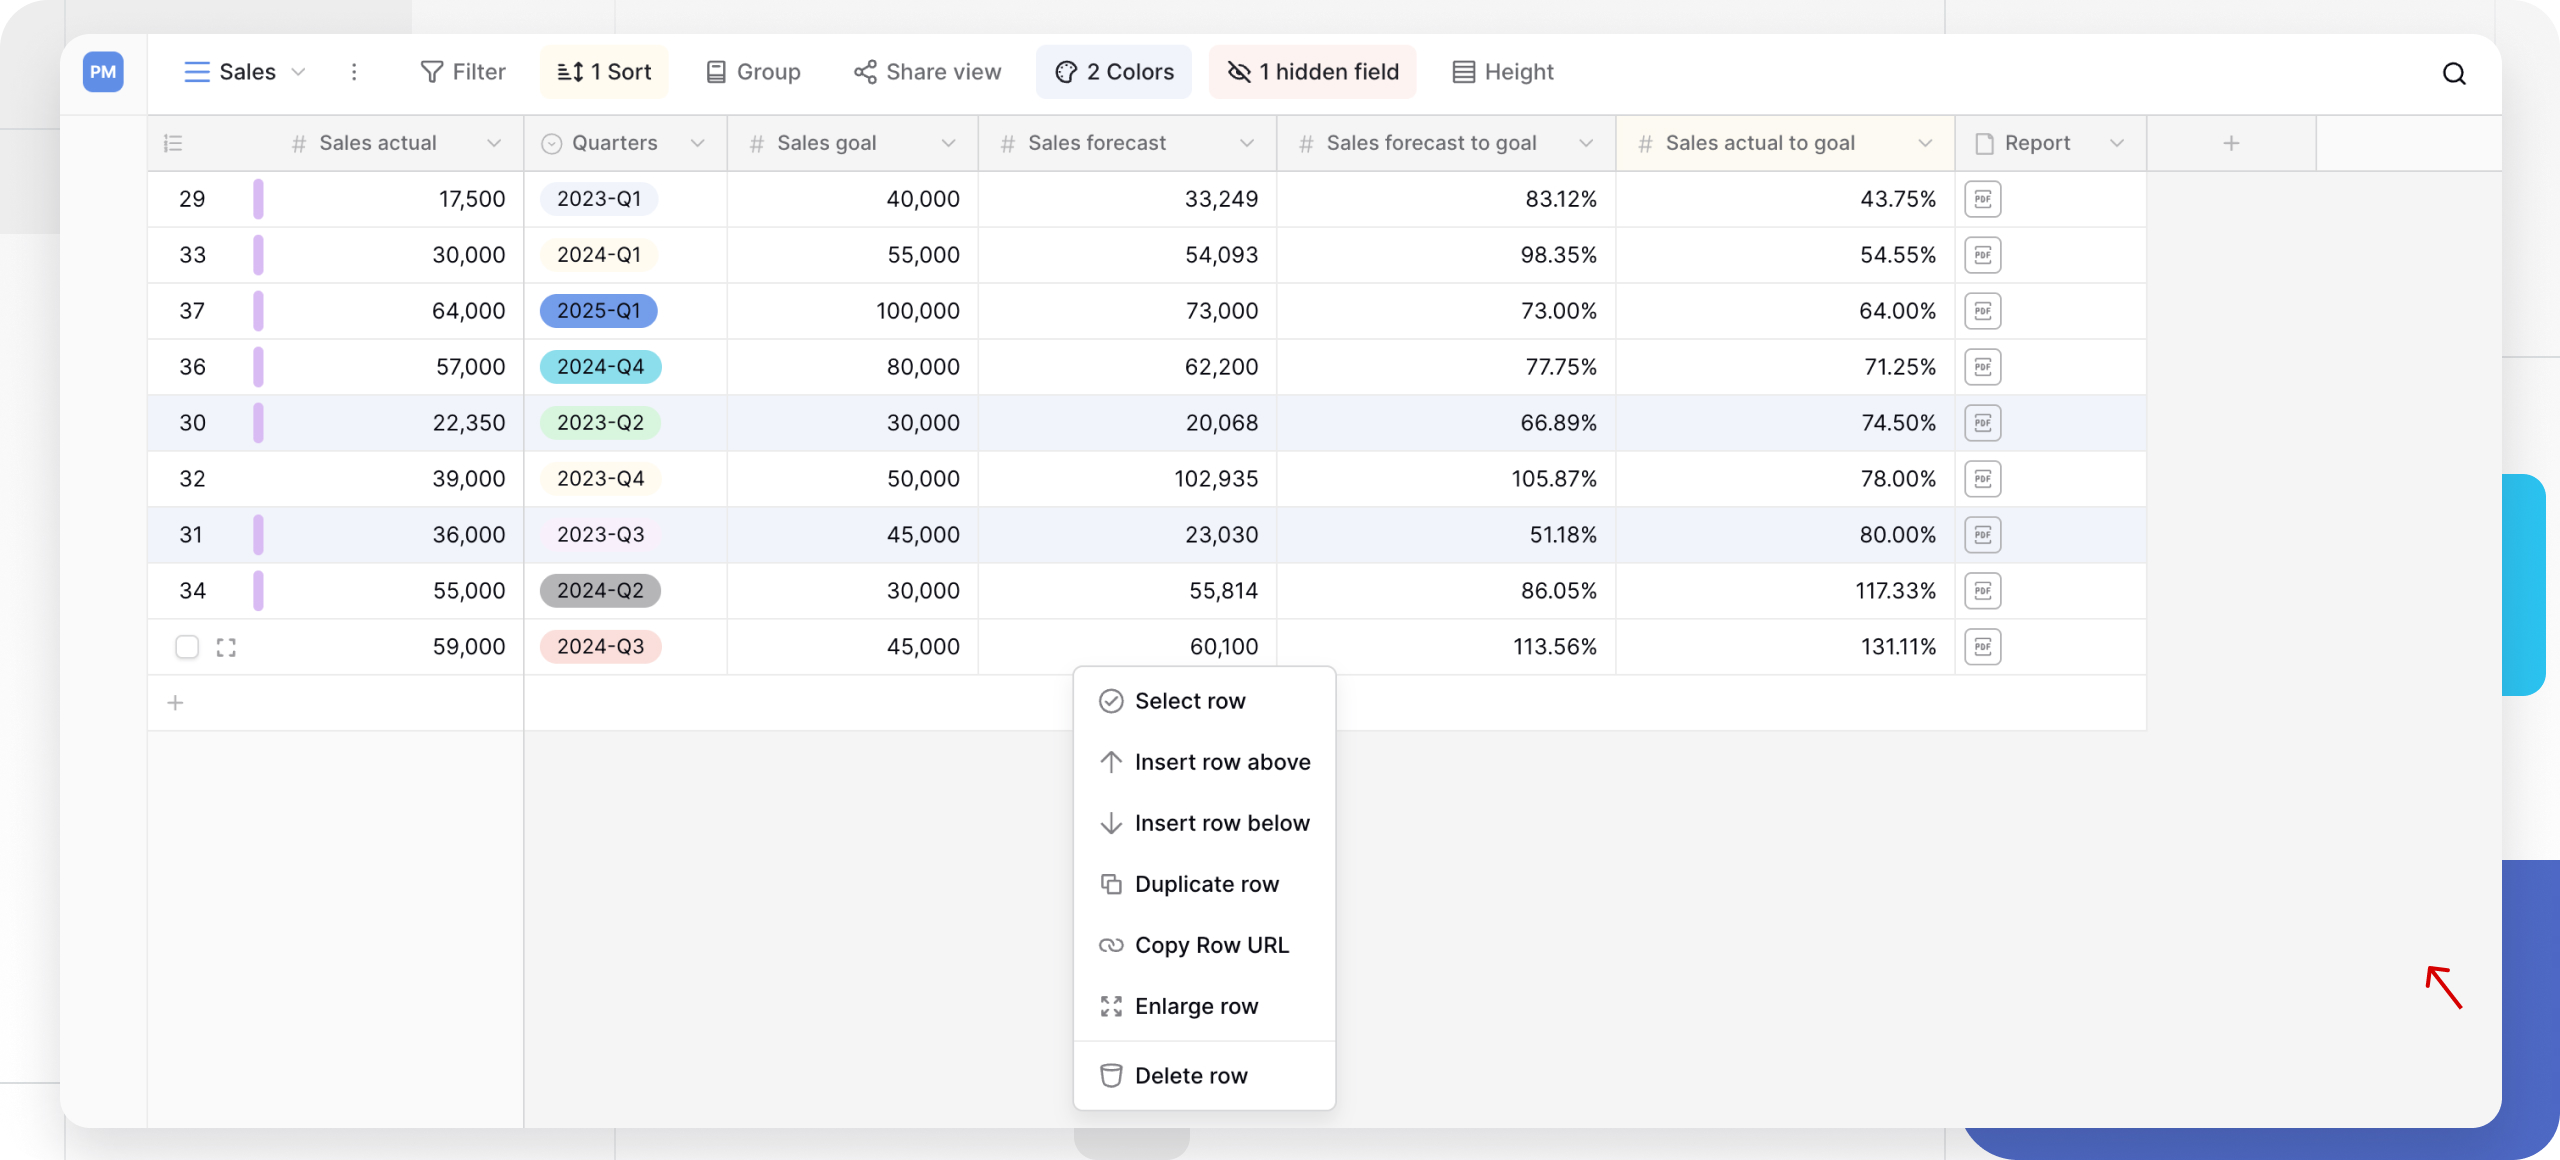Open the Quarters column dropdown

[698, 142]
